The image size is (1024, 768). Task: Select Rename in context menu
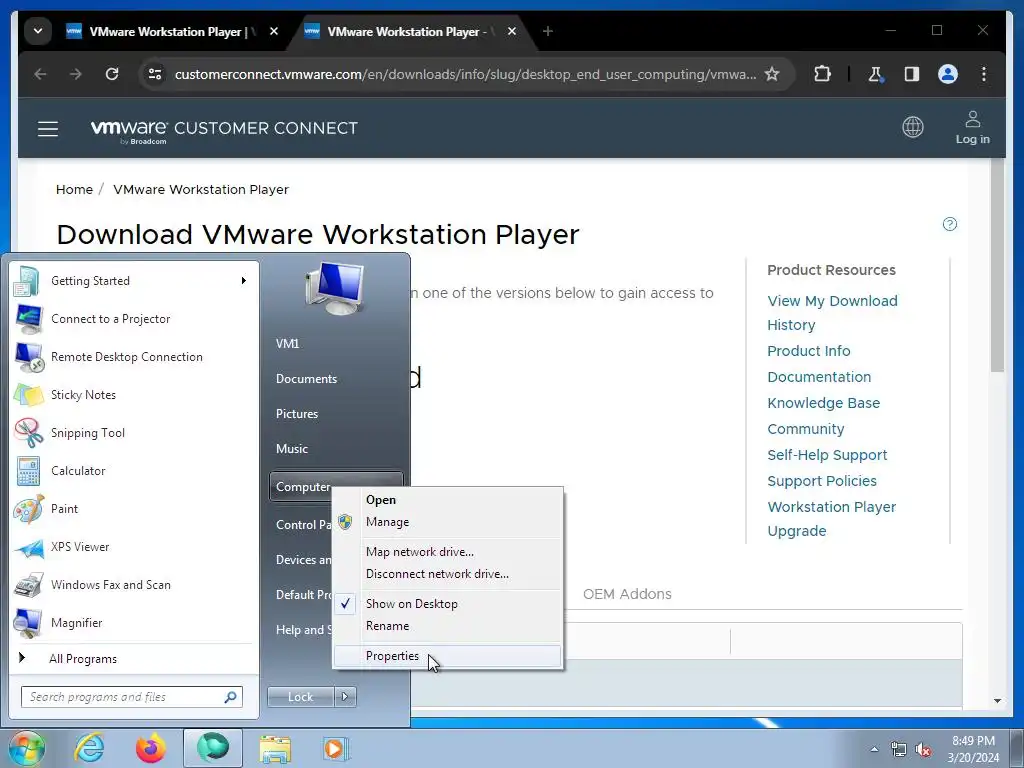pyautogui.click(x=447, y=626)
